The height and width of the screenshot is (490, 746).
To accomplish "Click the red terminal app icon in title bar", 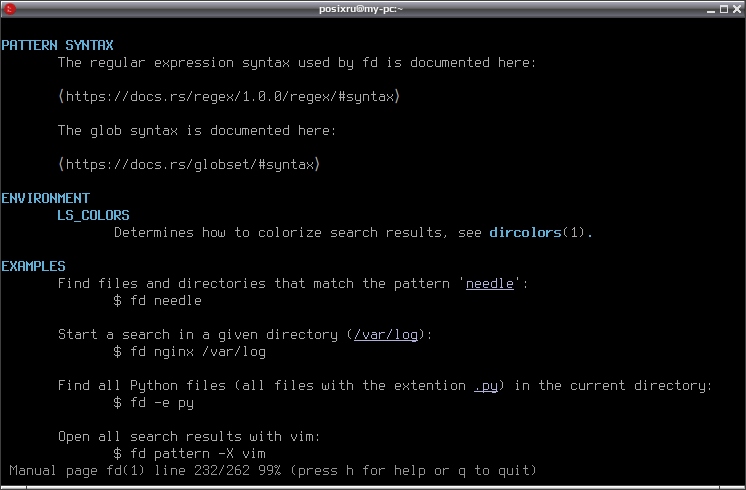I will (10, 9).
